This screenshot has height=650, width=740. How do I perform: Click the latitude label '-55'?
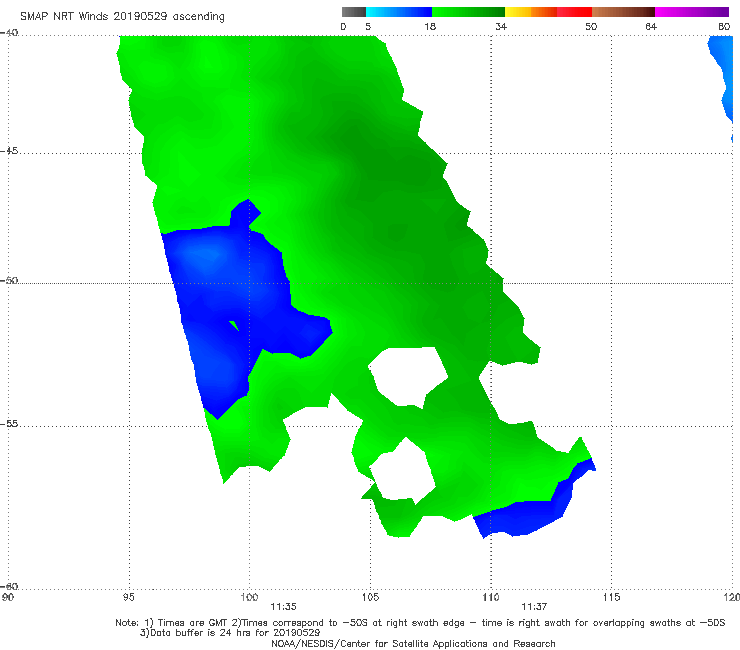click(x=9, y=424)
